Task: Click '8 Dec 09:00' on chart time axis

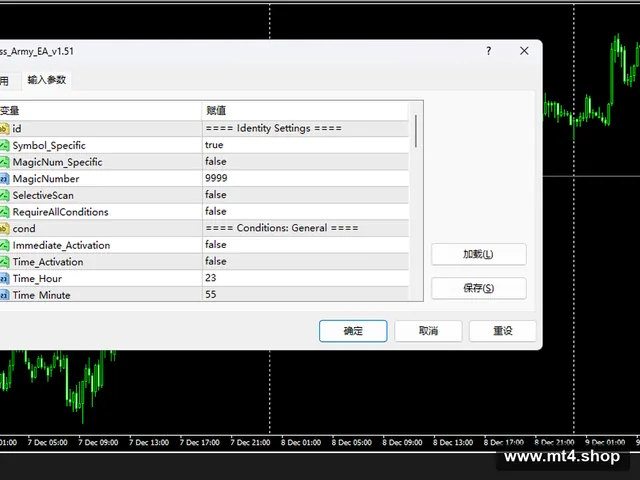Action: [402, 442]
